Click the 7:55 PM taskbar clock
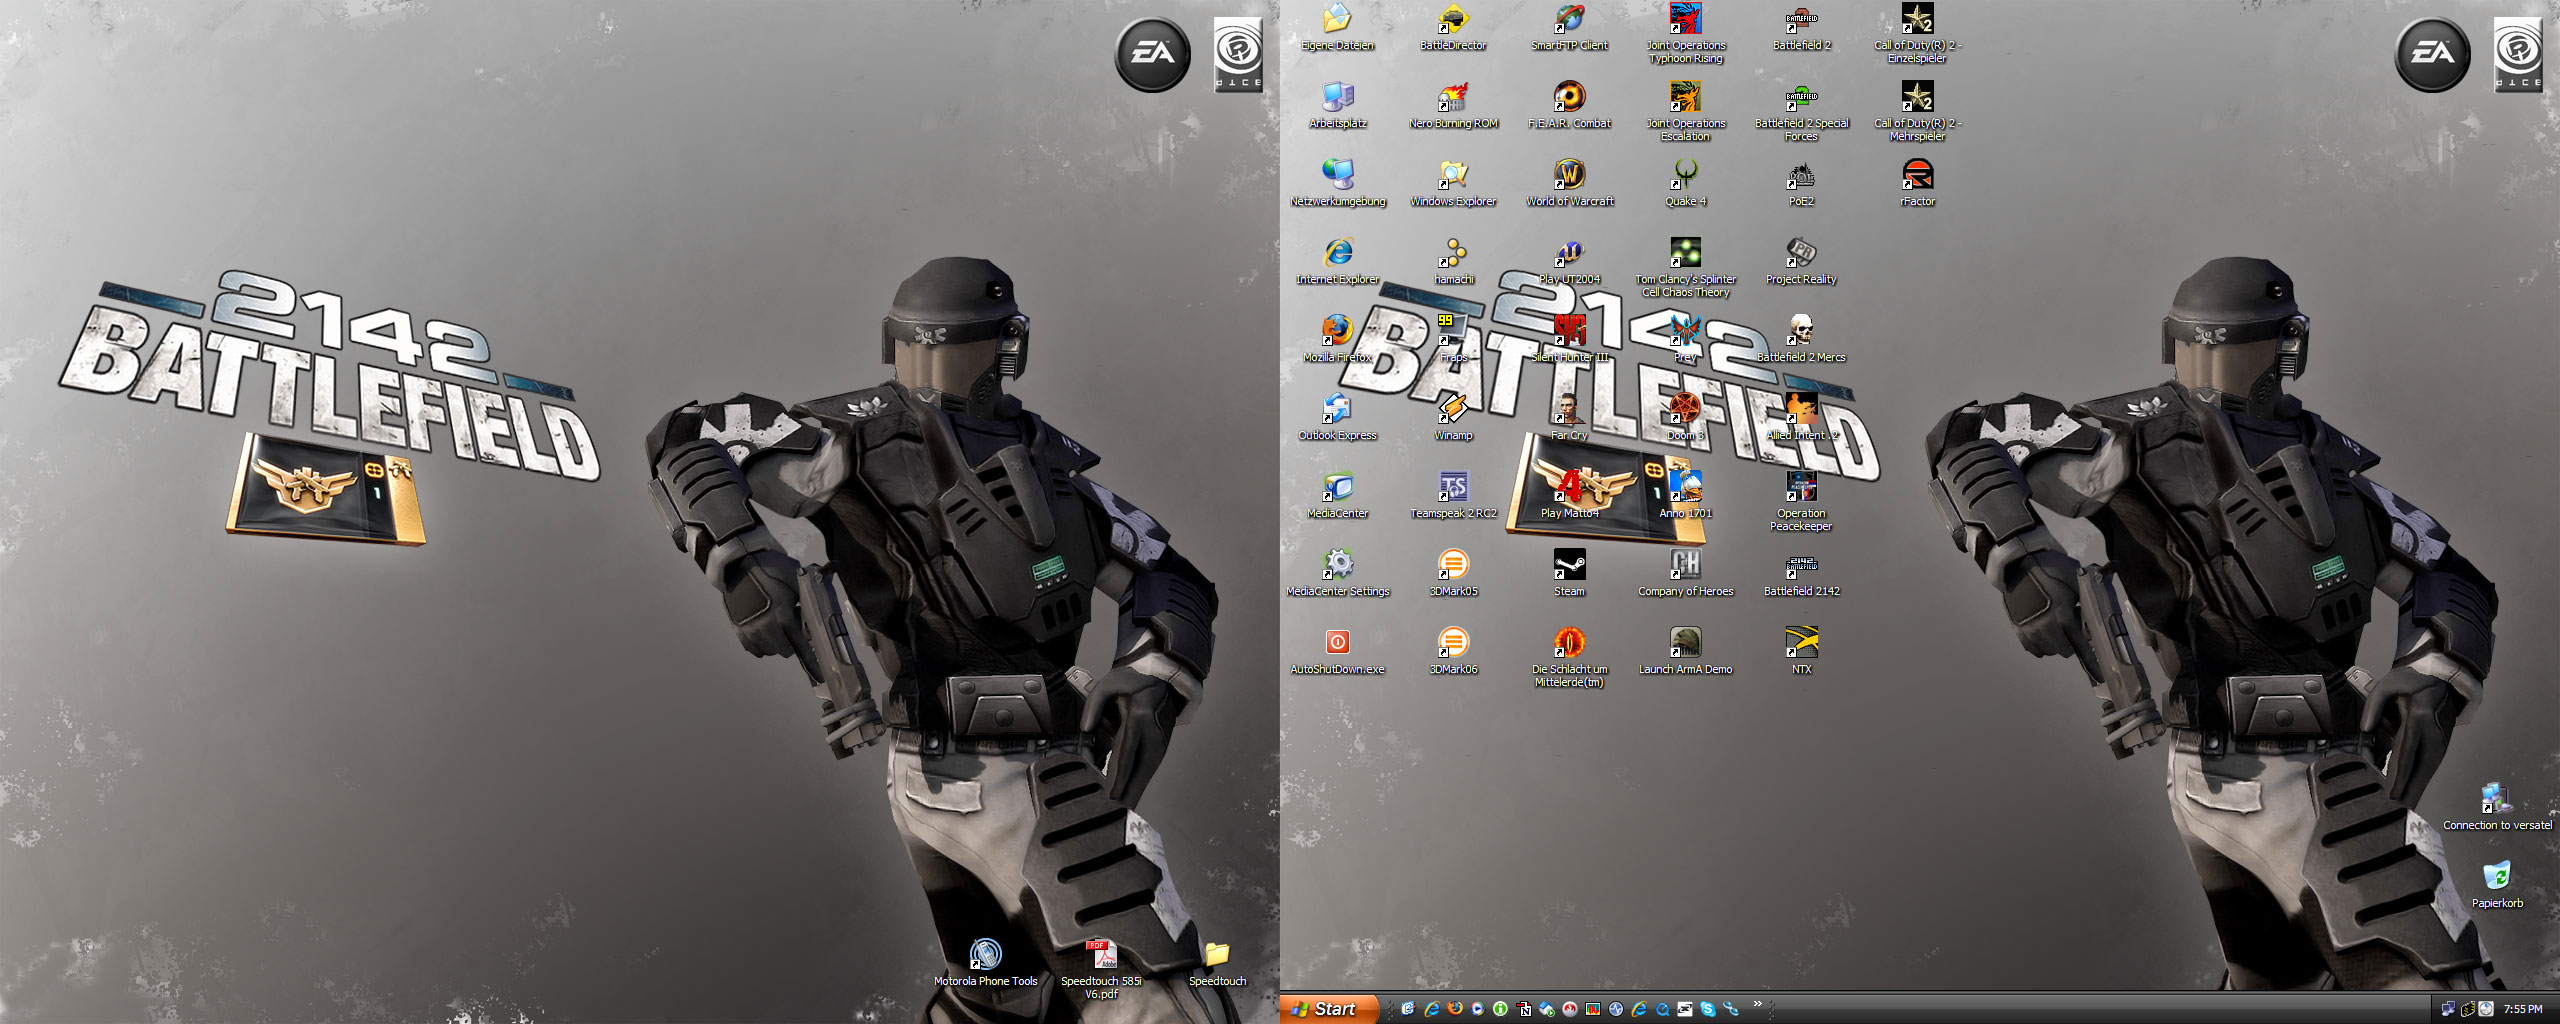Screen dimensions: 2560x1024 point(2523,1009)
